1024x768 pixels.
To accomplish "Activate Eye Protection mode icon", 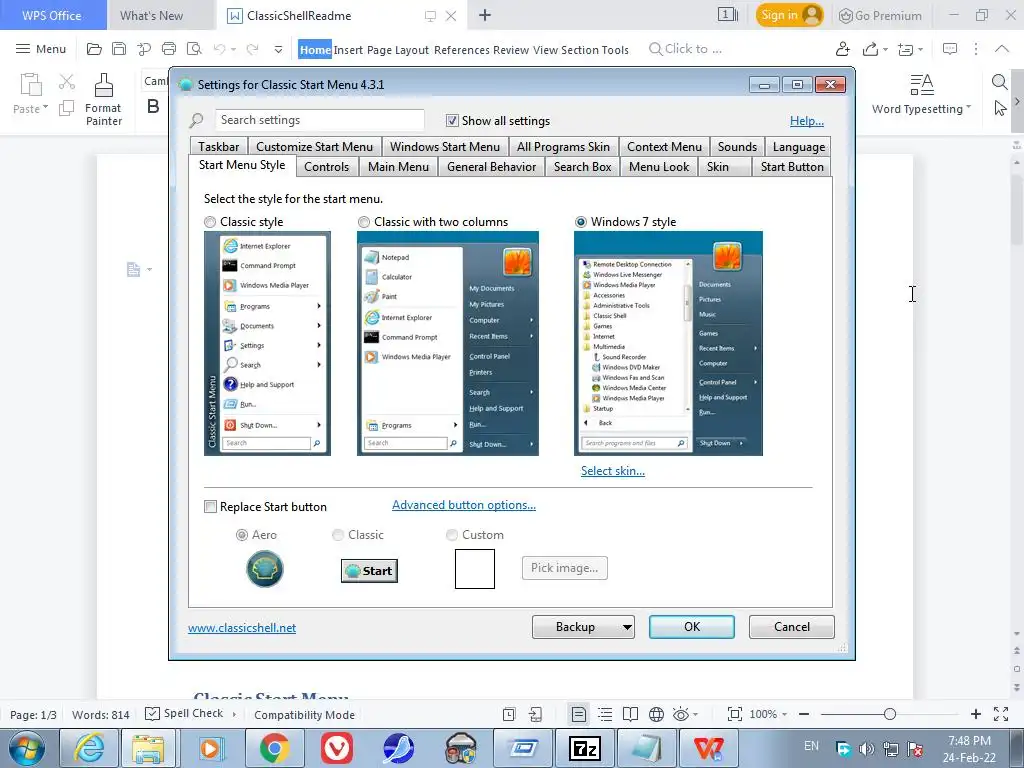I will point(680,714).
